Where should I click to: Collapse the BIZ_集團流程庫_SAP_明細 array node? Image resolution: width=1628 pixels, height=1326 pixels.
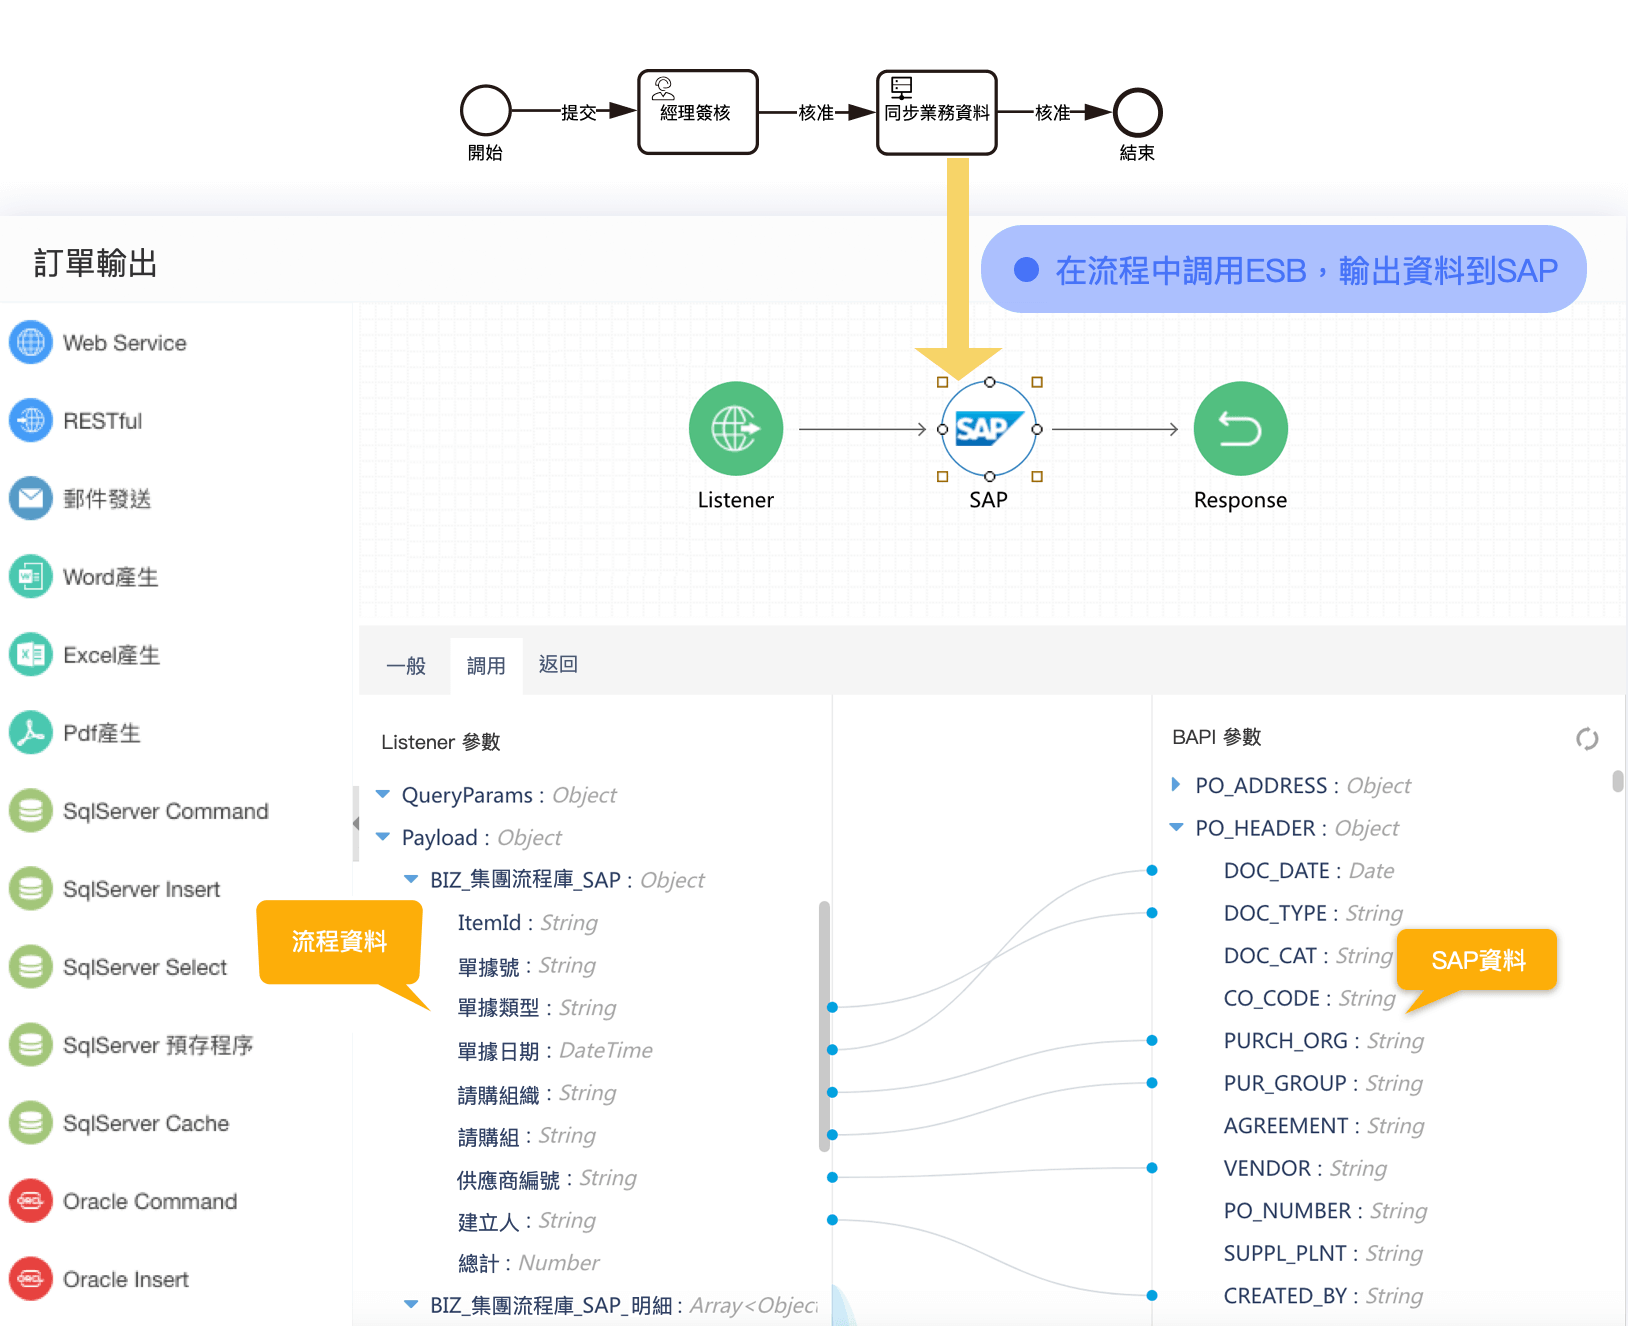tap(411, 1305)
